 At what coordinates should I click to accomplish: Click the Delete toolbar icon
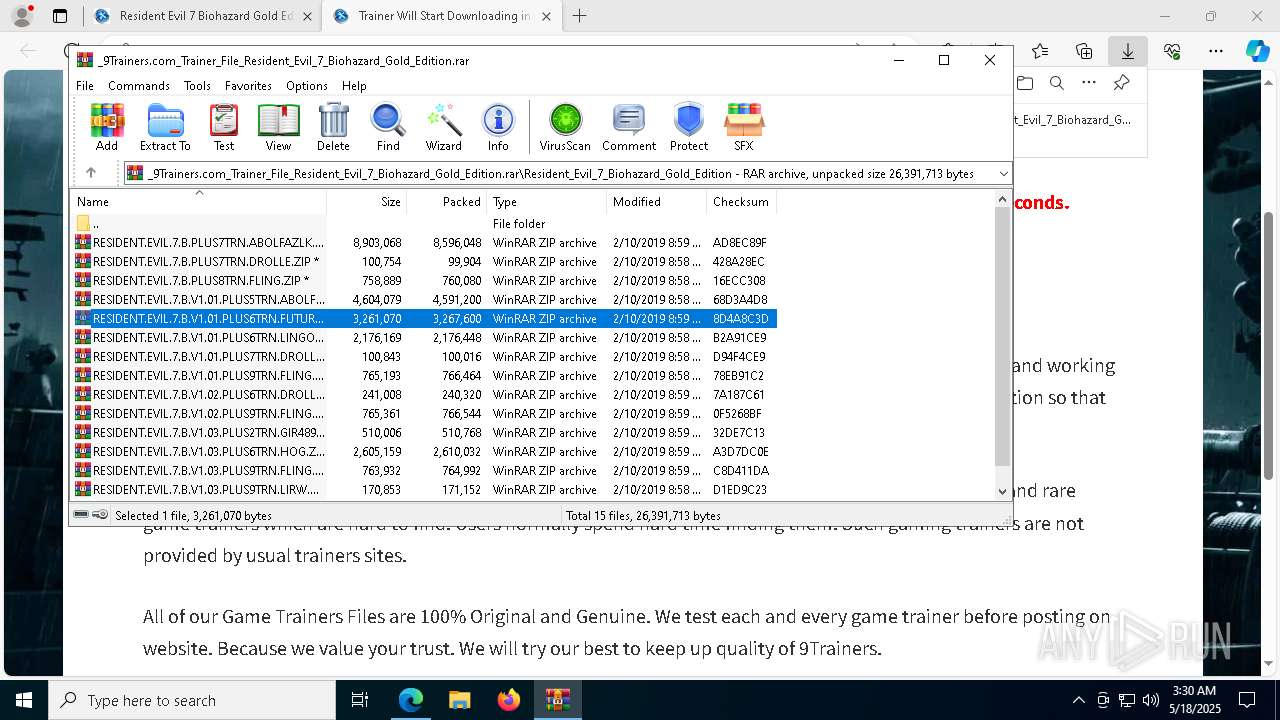point(333,127)
